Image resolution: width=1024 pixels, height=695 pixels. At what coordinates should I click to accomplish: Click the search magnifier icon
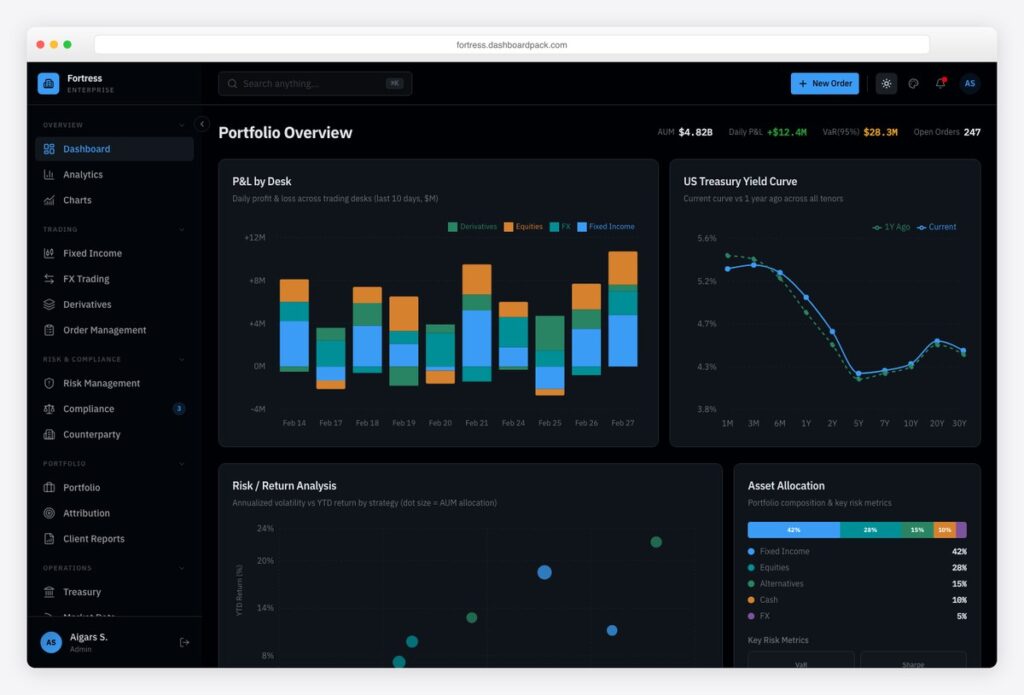coord(232,84)
